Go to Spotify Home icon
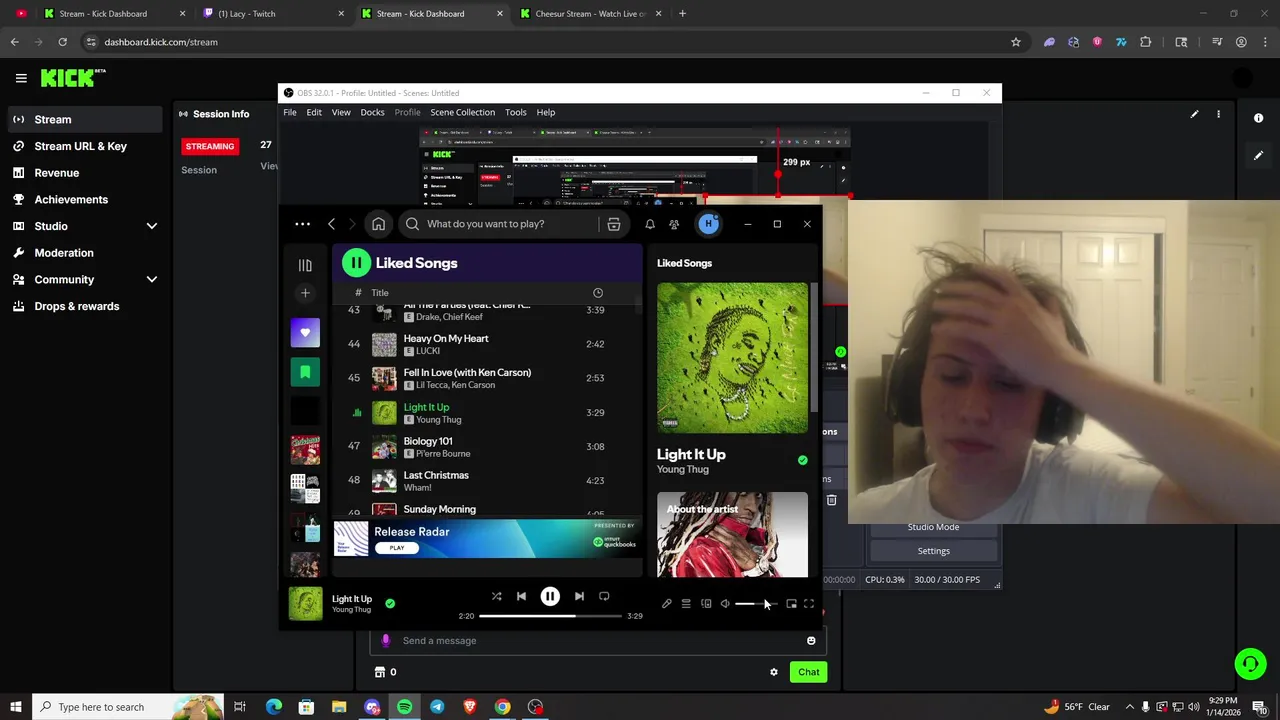1280x720 pixels. click(x=378, y=224)
